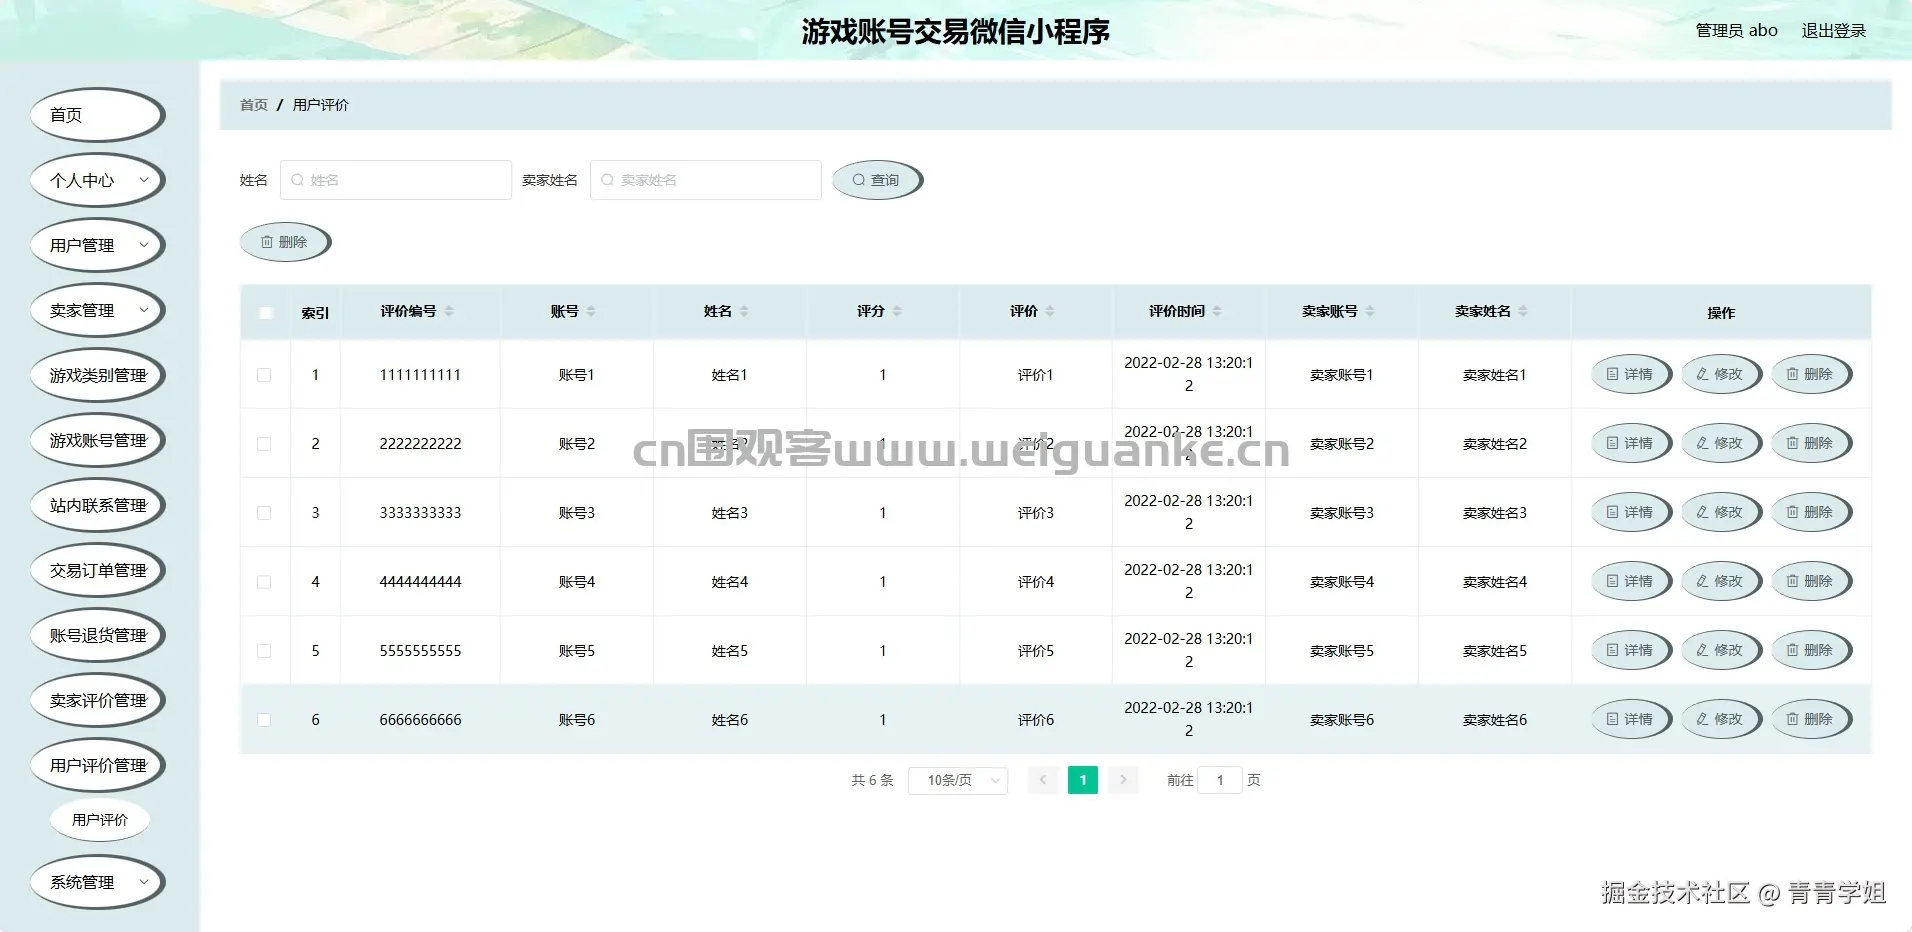Remove row 3333333333 via 删除
The width and height of the screenshot is (1912, 932).
point(1811,512)
